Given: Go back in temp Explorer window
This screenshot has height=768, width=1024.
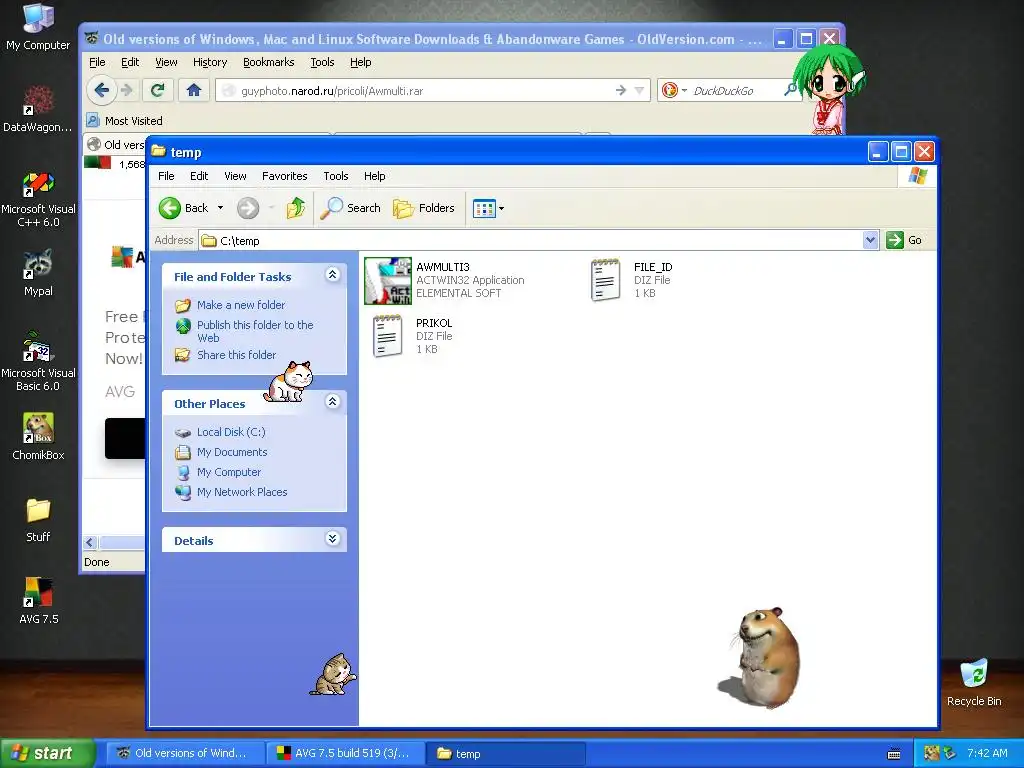Looking at the screenshot, I should [183, 208].
